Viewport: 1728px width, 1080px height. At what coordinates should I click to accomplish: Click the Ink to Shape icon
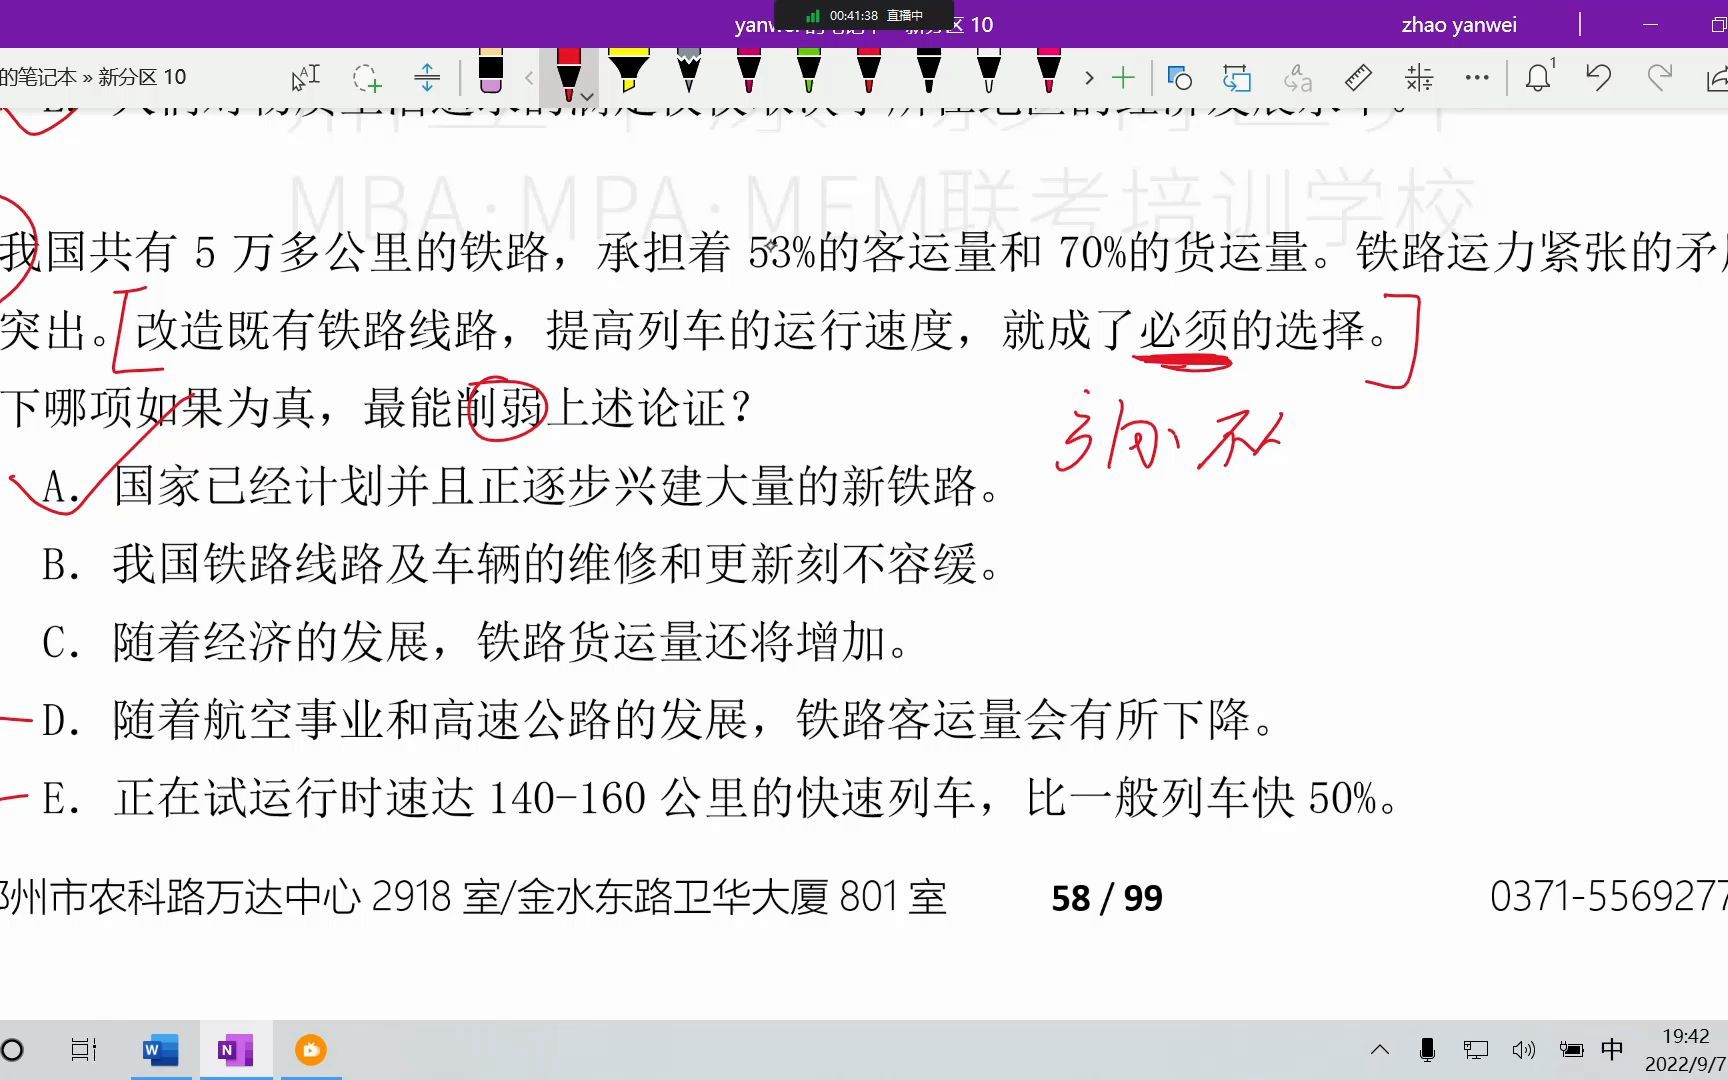pyautogui.click(x=1237, y=77)
